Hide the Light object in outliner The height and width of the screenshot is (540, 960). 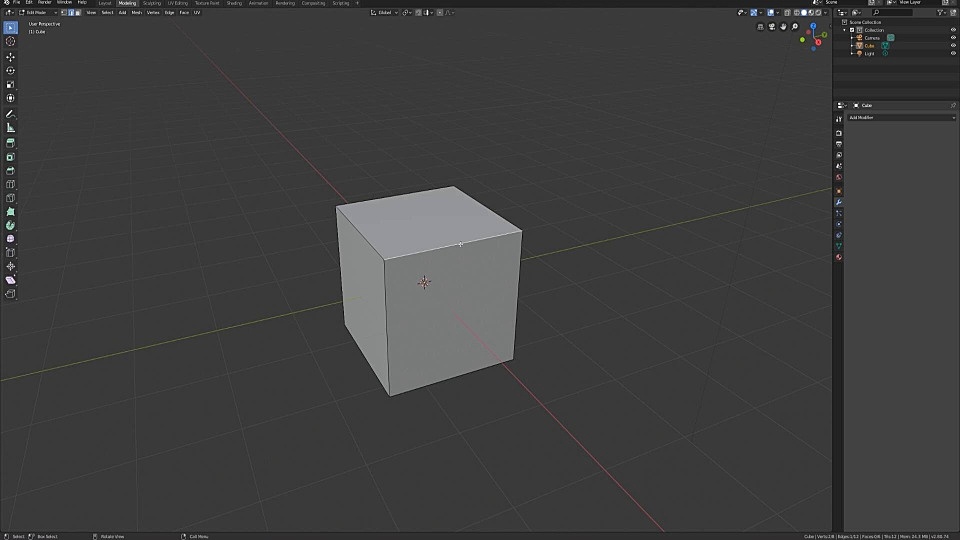[953, 53]
